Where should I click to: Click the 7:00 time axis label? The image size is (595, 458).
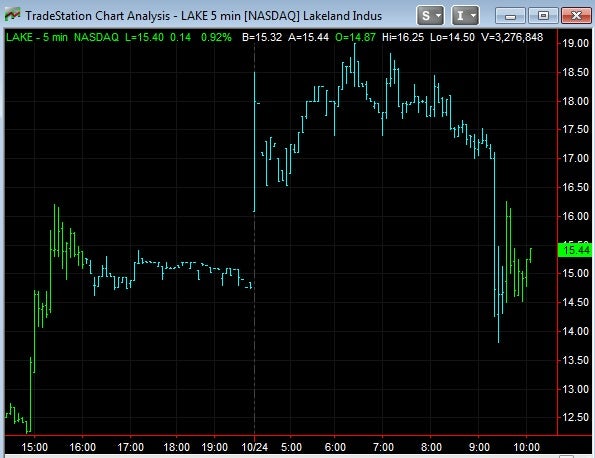pos(383,447)
